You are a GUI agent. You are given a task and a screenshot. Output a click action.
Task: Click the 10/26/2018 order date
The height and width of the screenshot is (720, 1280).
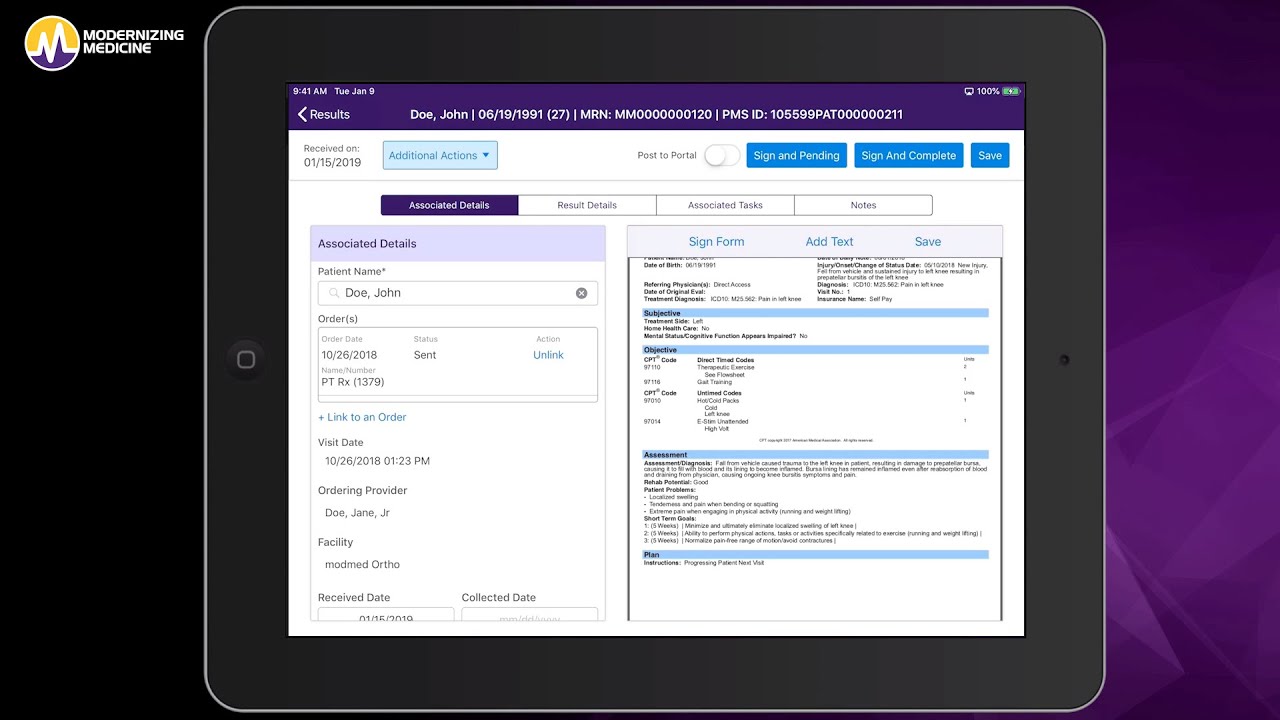pos(349,355)
